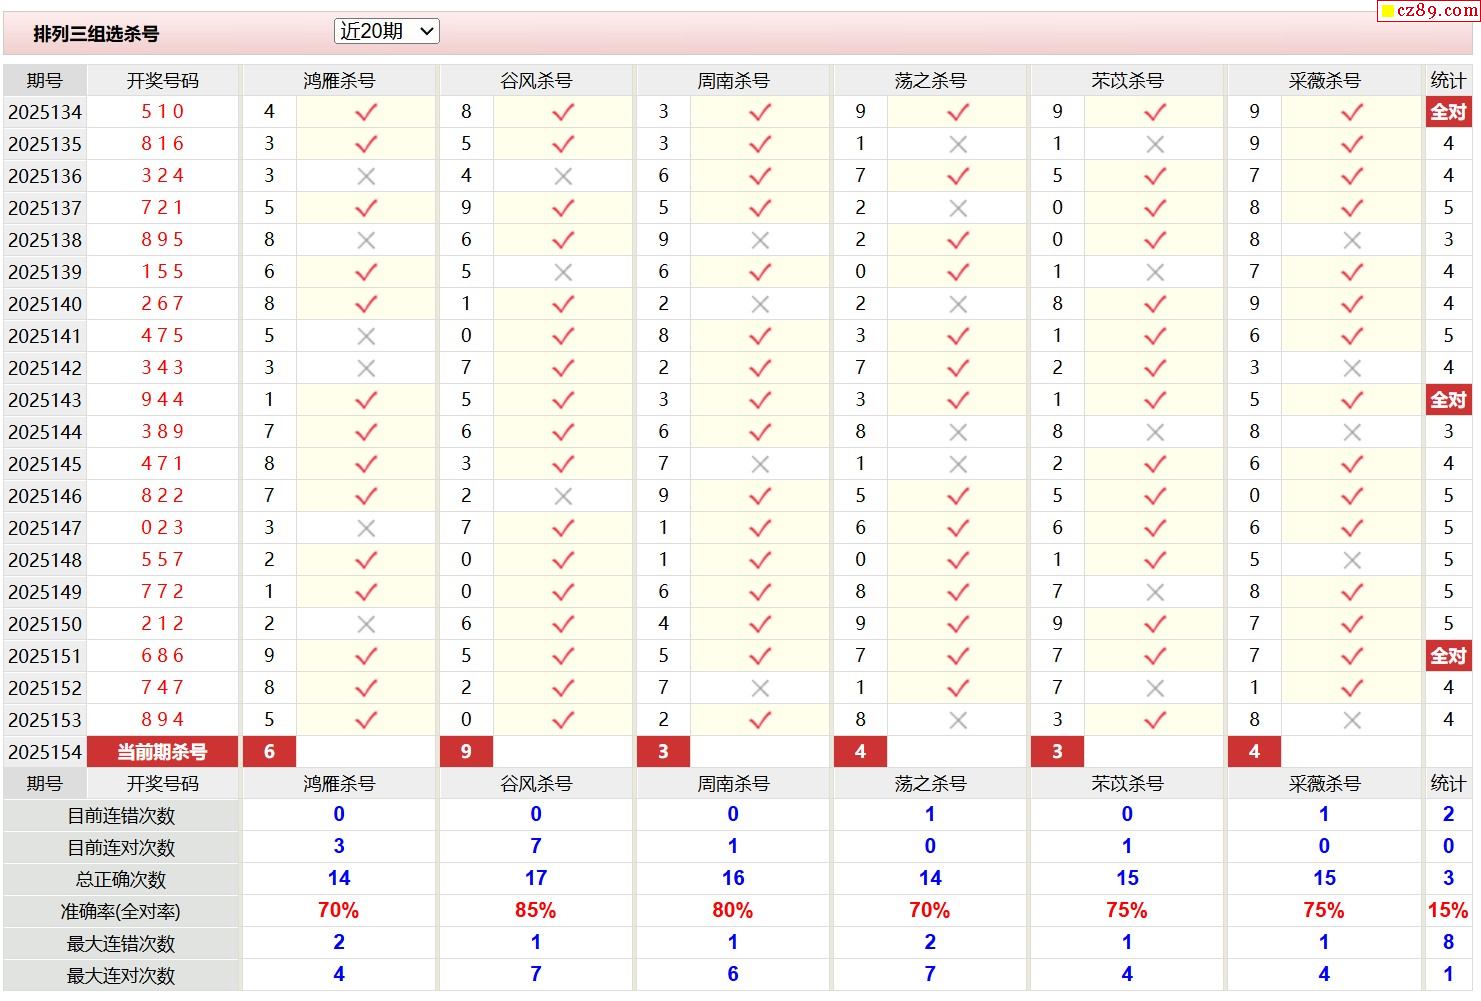Click 周南 current kill number 3

click(663, 752)
